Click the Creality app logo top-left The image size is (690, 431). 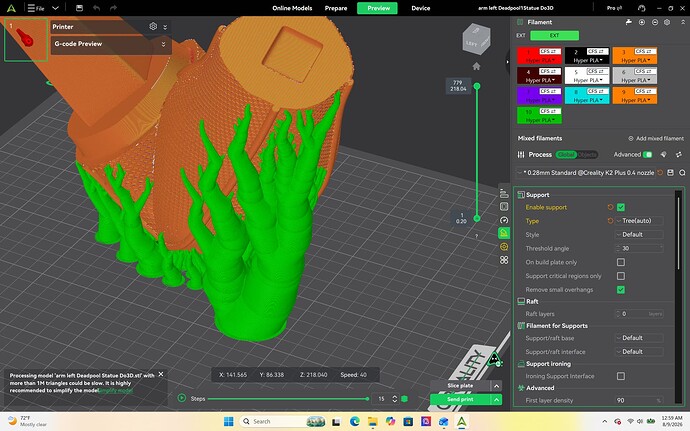11,8
